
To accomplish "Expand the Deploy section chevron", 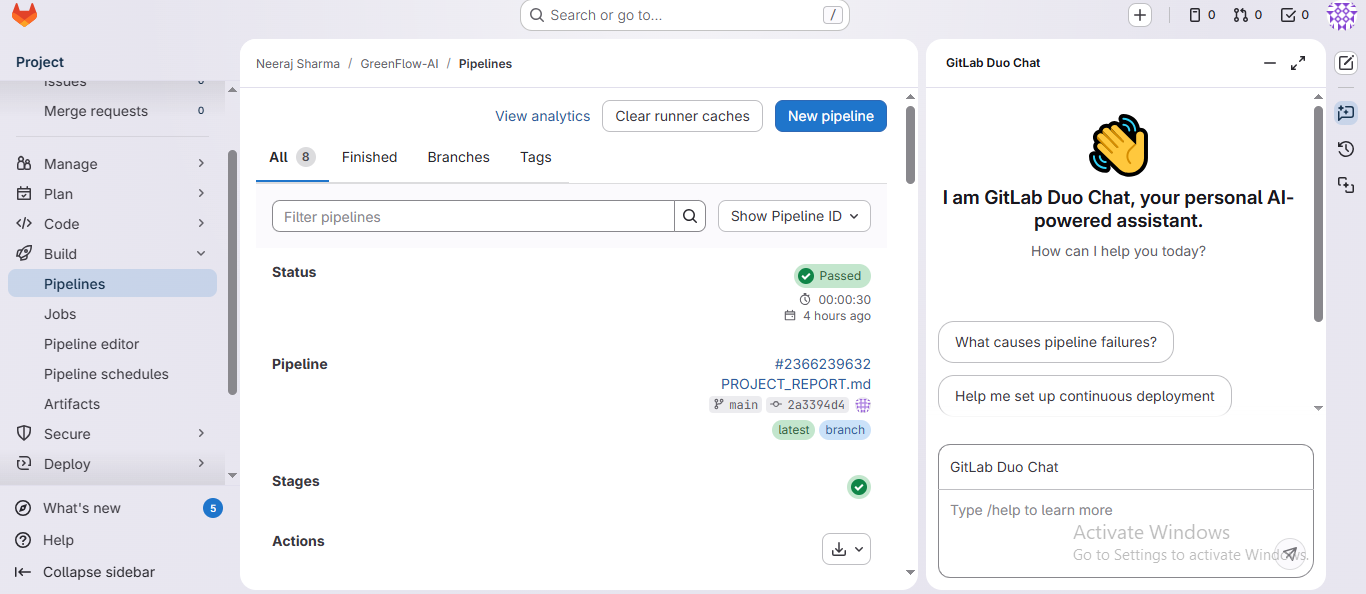I will pos(201,463).
